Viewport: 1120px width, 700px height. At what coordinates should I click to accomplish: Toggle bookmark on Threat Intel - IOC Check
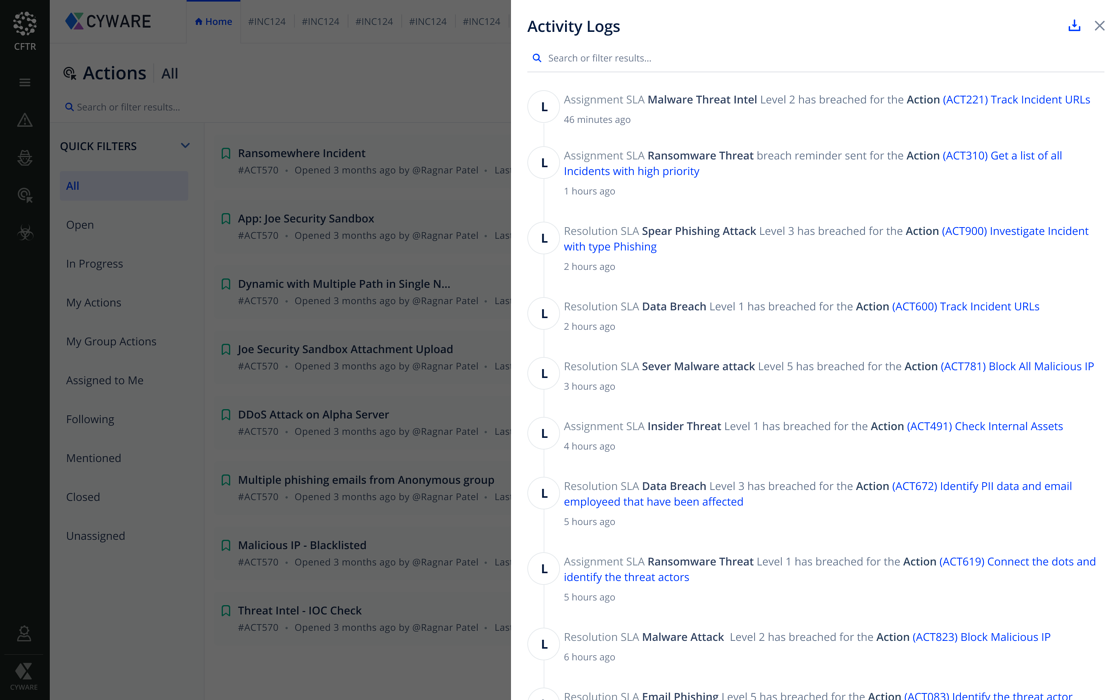click(226, 611)
